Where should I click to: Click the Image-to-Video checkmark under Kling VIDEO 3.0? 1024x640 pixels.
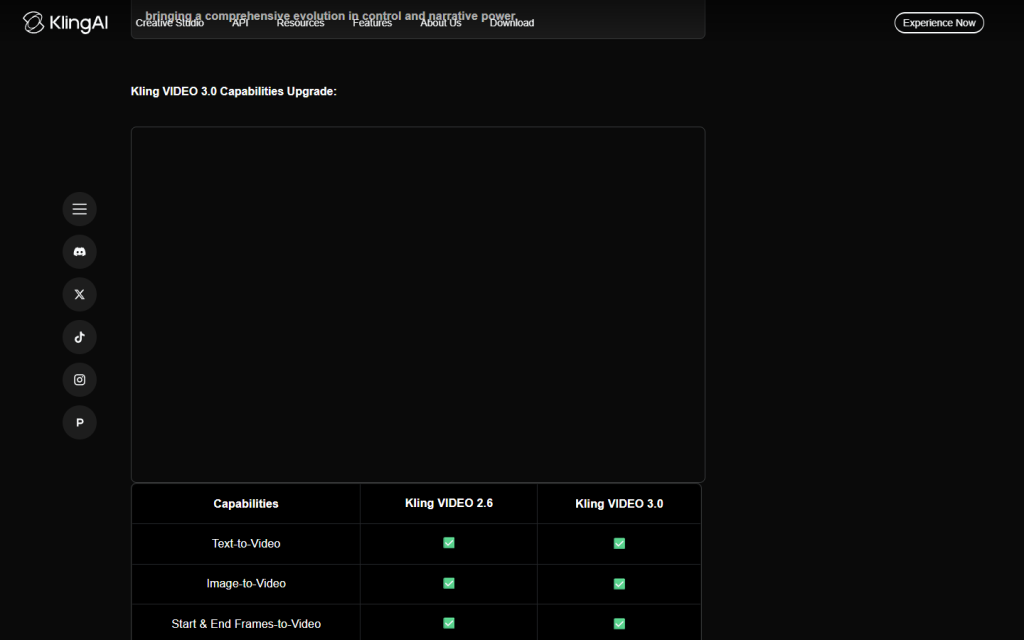(619, 584)
